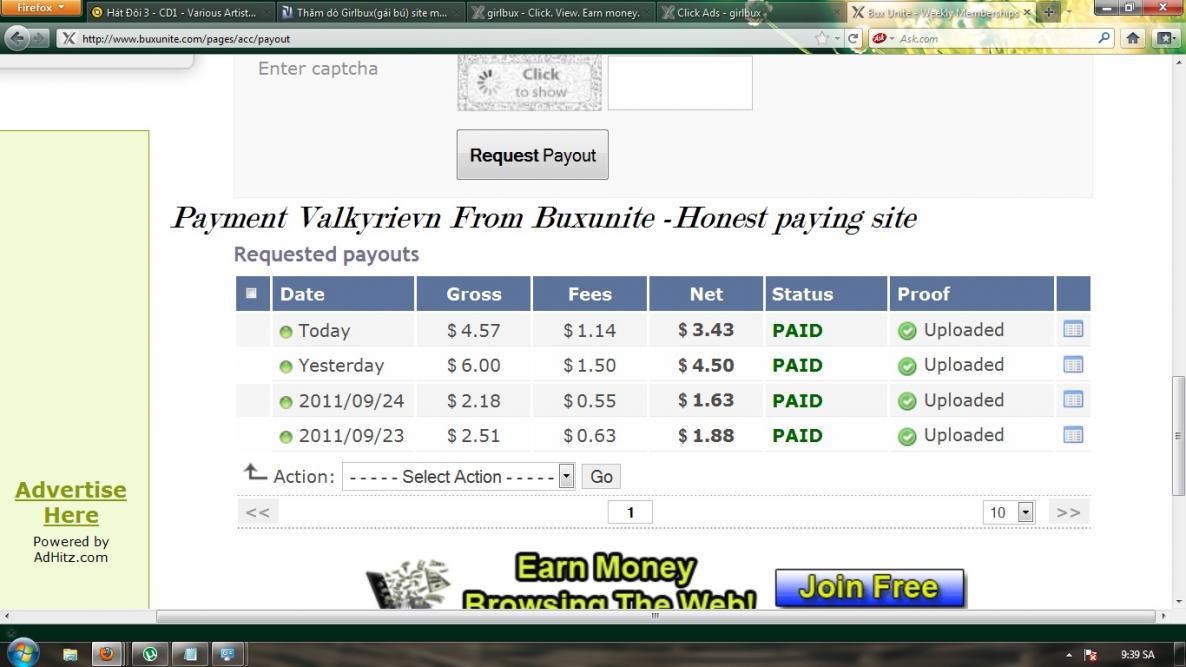Open details icon for the 2011/09/24 payout
The image size is (1186, 667).
coord(1073,399)
